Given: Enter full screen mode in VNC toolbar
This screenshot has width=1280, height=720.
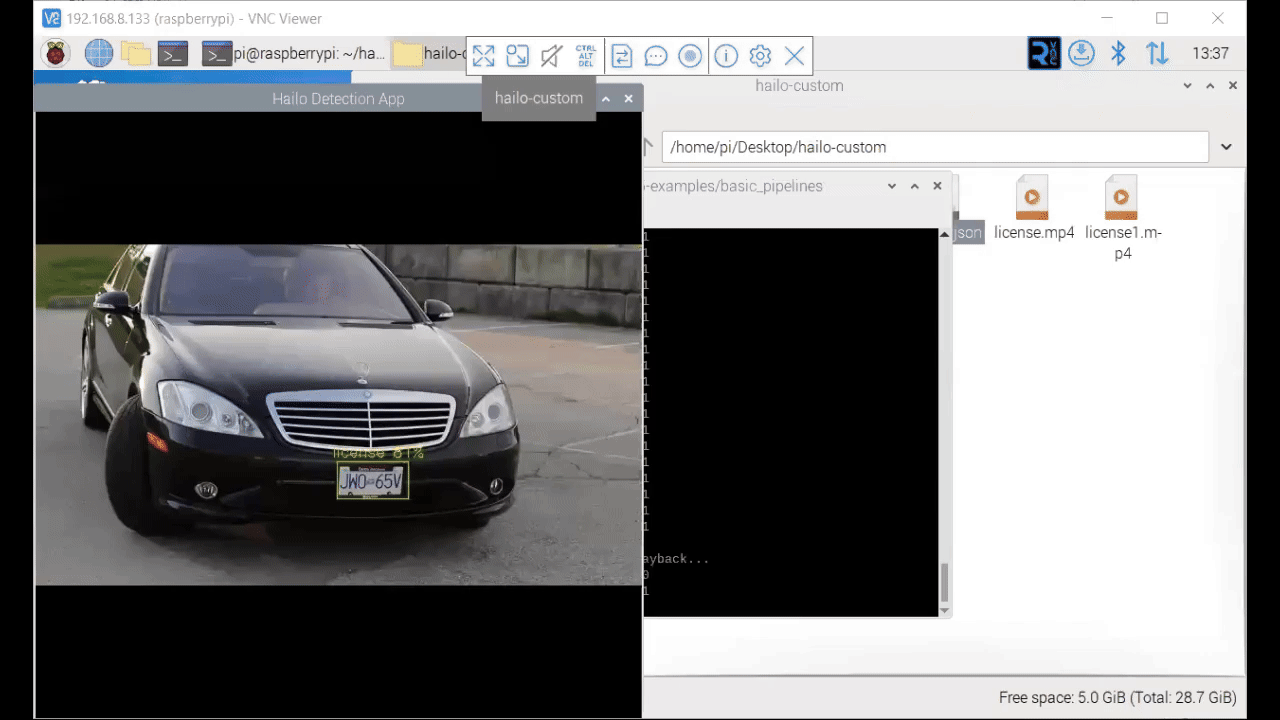Looking at the screenshot, I should point(484,56).
